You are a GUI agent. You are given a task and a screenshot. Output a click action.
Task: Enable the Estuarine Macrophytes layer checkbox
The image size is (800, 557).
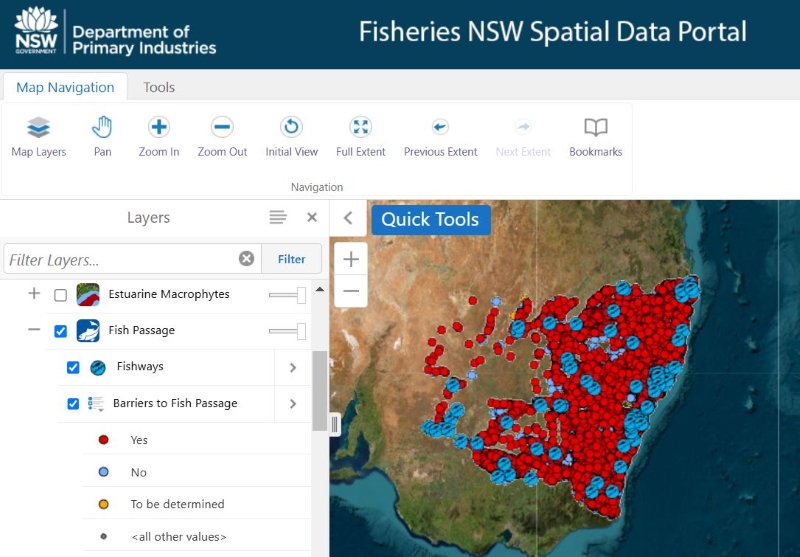tap(60, 295)
